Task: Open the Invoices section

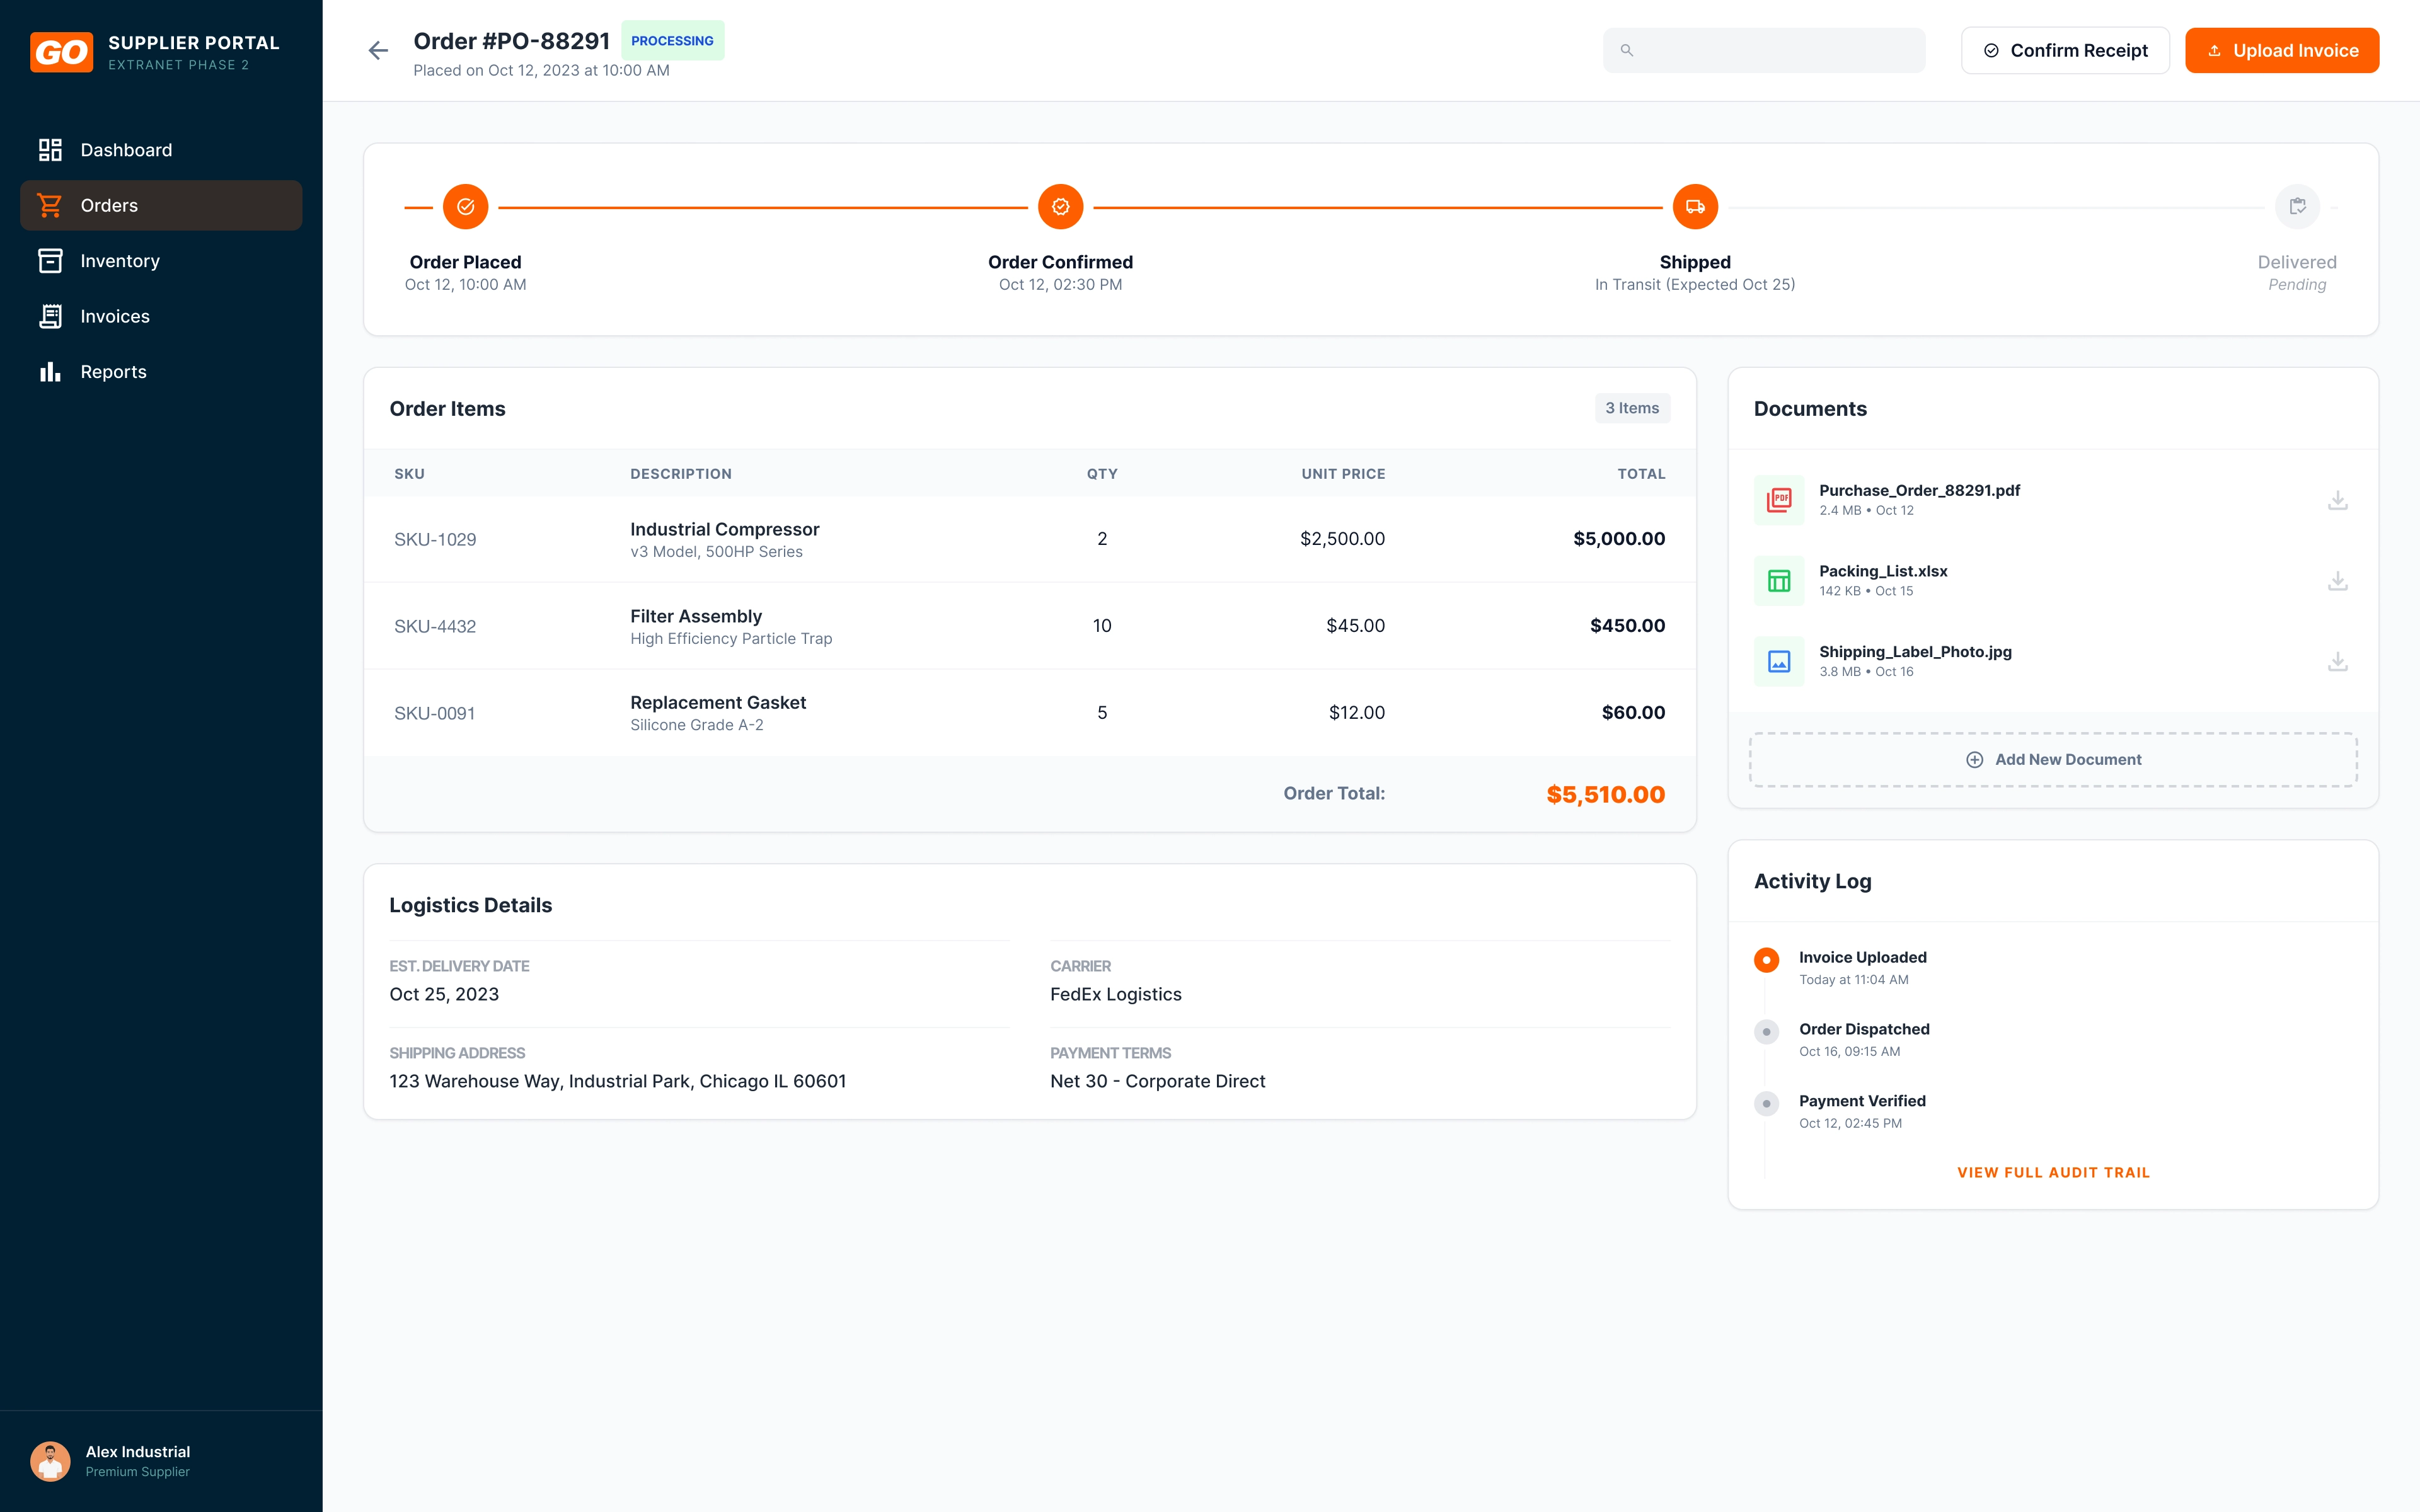Action: (x=115, y=316)
